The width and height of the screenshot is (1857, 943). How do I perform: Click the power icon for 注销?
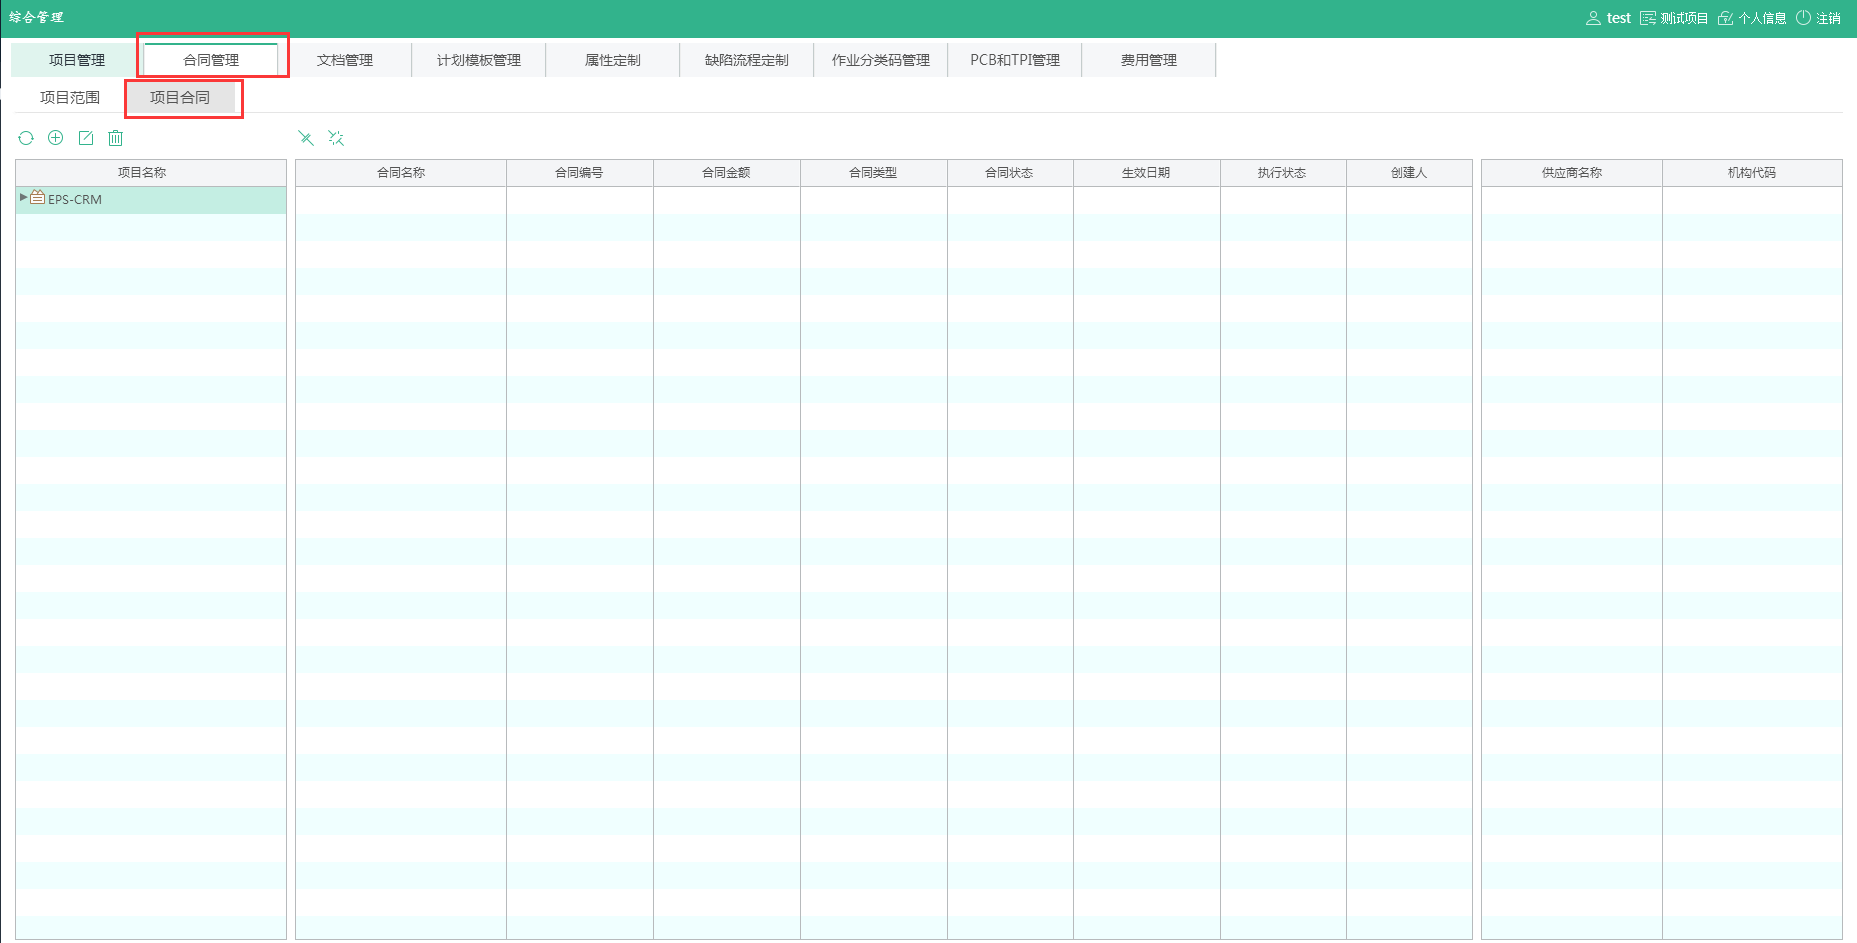[1803, 18]
